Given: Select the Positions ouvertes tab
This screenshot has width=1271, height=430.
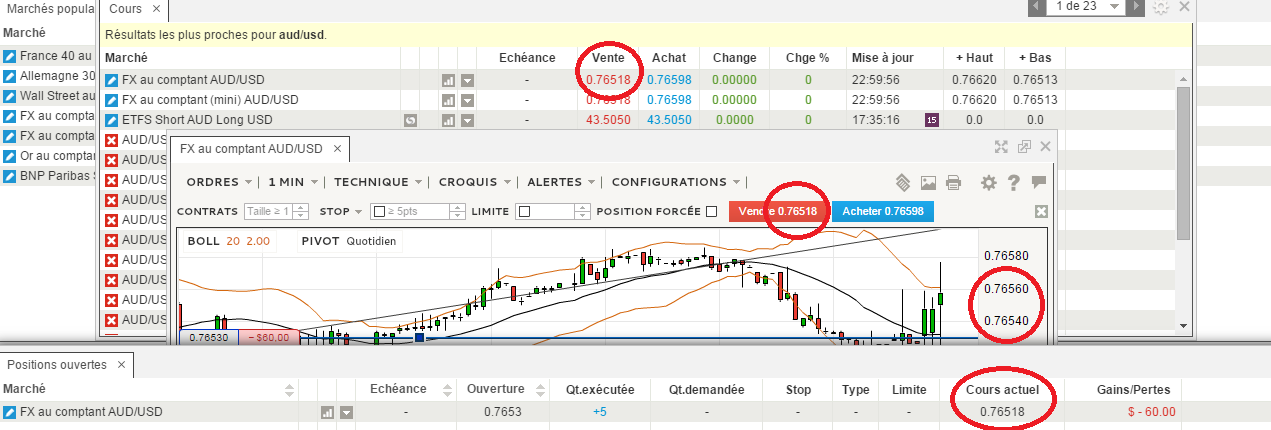Looking at the screenshot, I should (x=57, y=365).
